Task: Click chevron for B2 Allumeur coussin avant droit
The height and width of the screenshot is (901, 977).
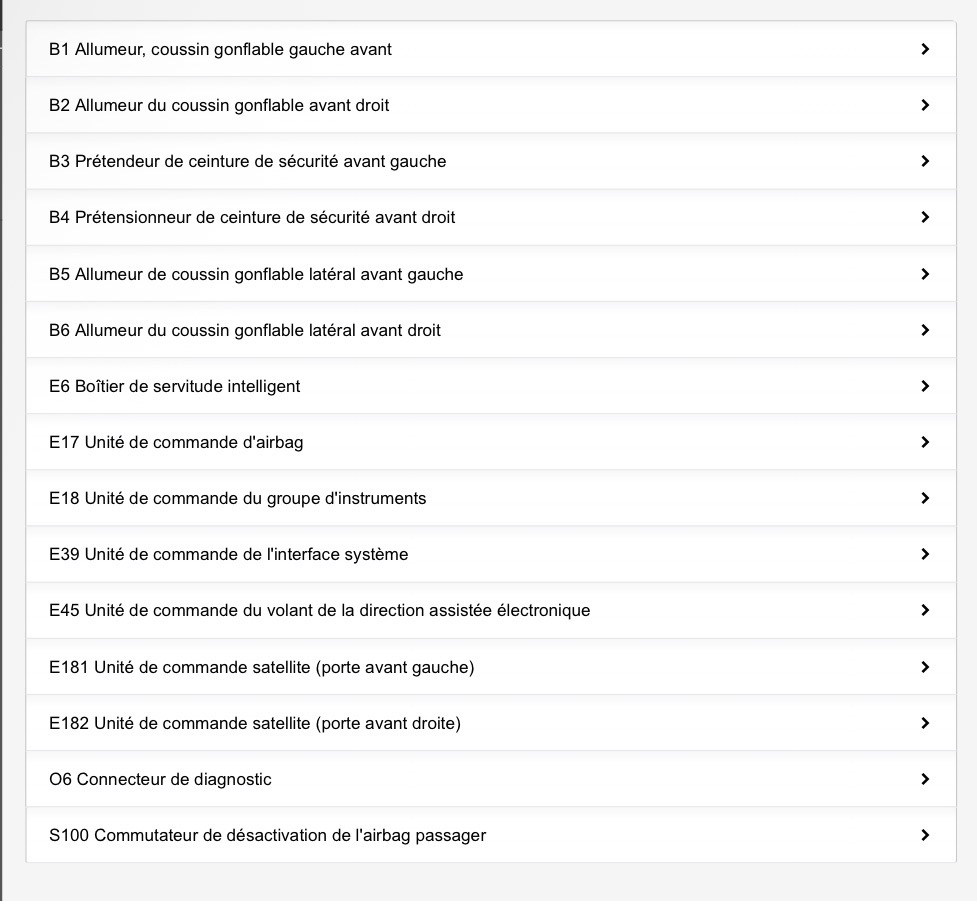Action: point(925,105)
